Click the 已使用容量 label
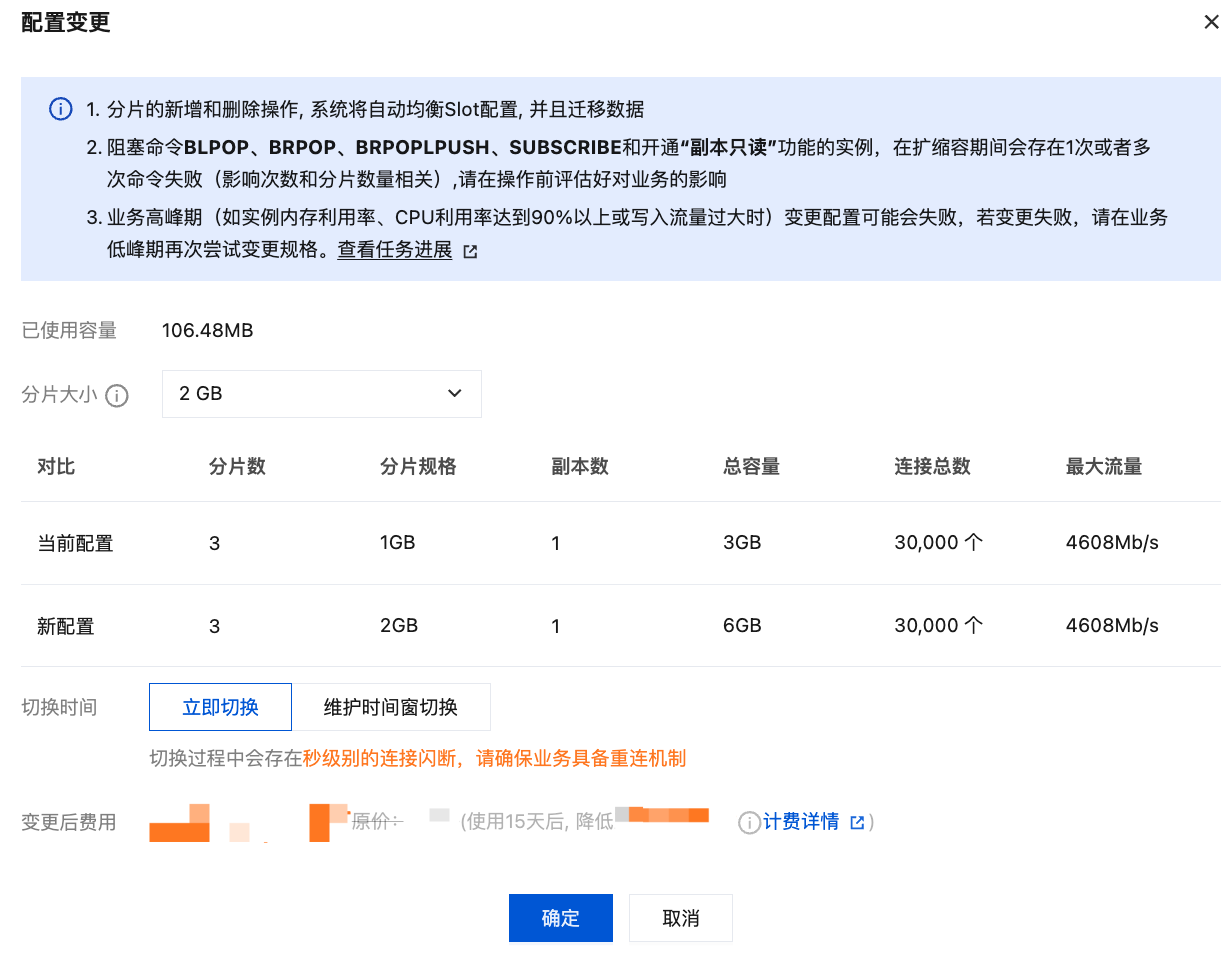The image size is (1230, 966). [69, 330]
